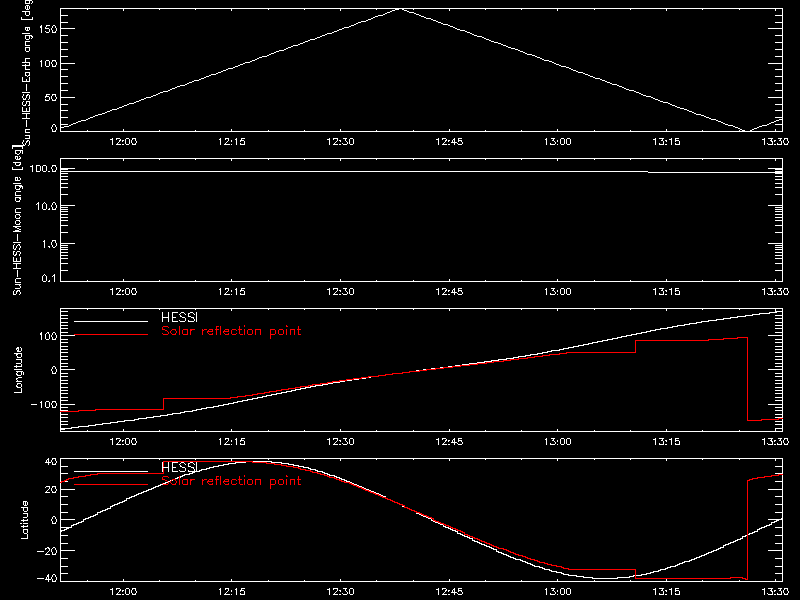Click the 100.0 tick on the Moon angle axis

pyautogui.click(x=43, y=169)
